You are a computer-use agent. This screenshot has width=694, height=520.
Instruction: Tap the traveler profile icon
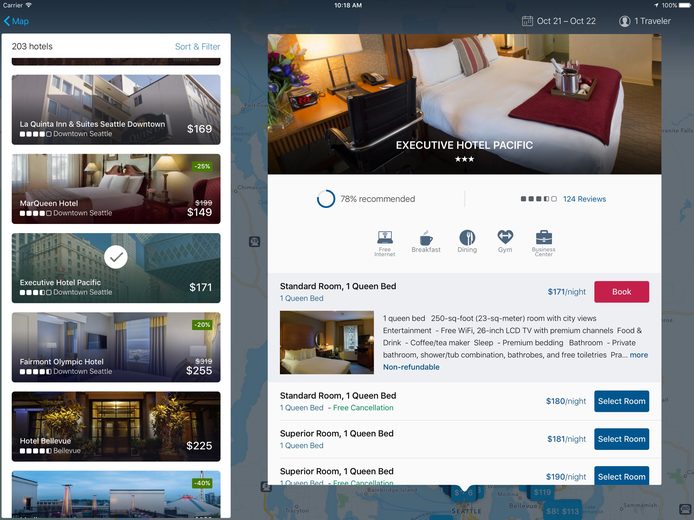coord(625,21)
